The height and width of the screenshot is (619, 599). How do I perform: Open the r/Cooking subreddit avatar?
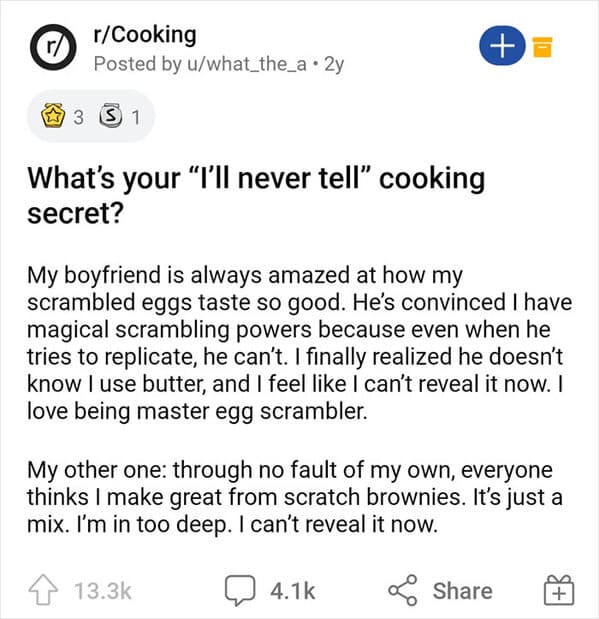point(53,47)
